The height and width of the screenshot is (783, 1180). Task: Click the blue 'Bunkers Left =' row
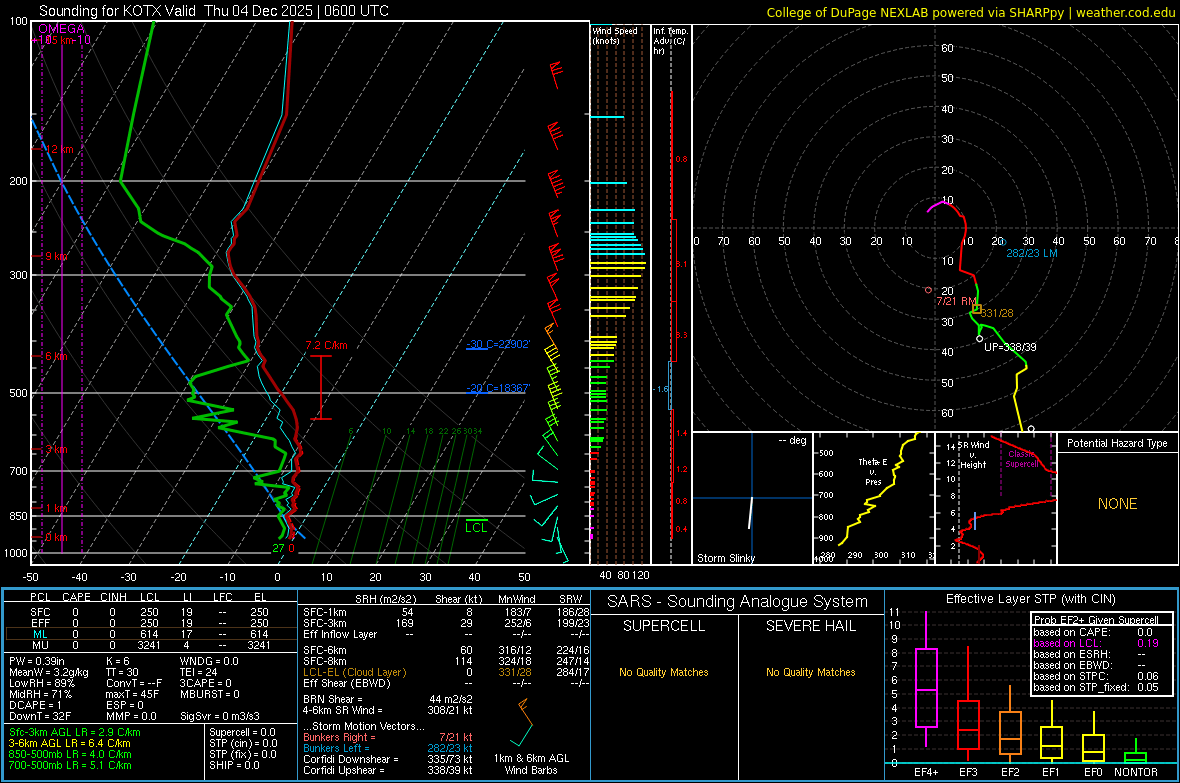[x=388, y=748]
